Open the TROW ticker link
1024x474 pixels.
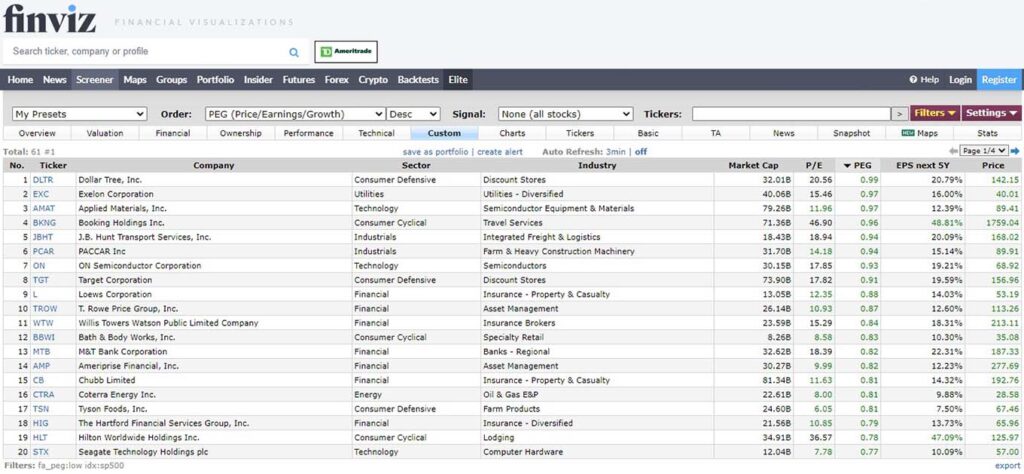[x=45, y=308]
